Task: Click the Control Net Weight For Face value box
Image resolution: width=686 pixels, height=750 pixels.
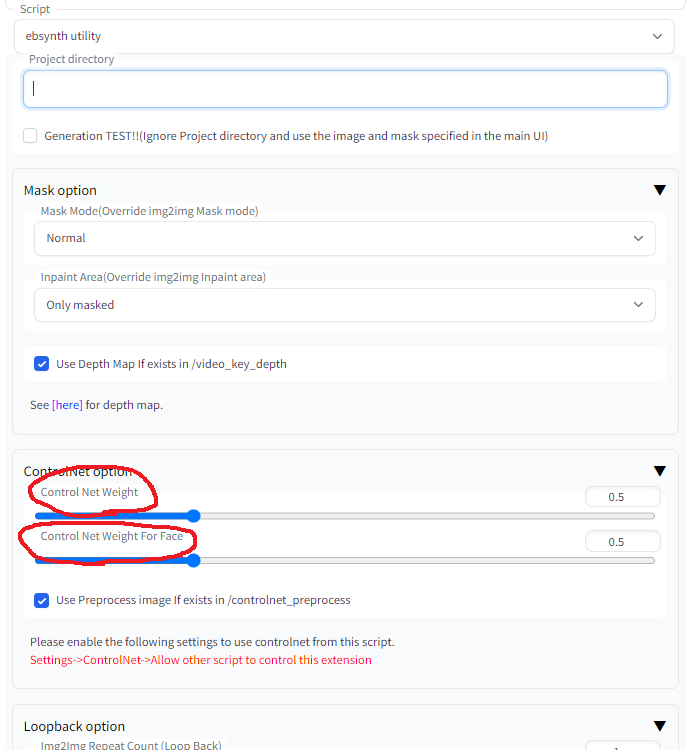Action: tap(622, 541)
